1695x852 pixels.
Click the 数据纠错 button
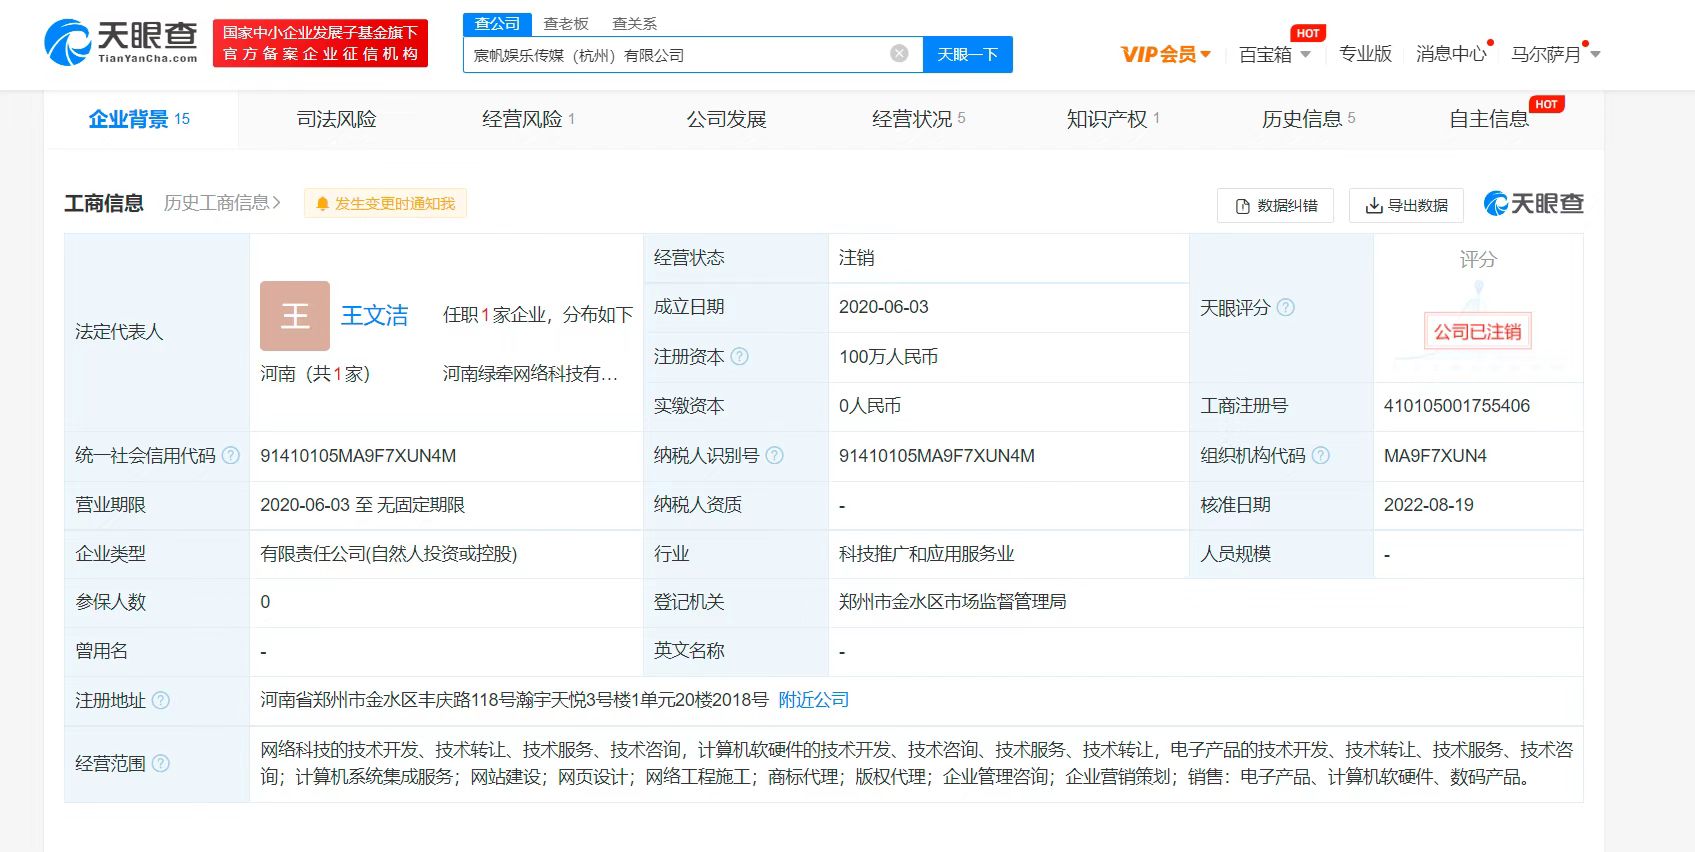tap(1275, 205)
